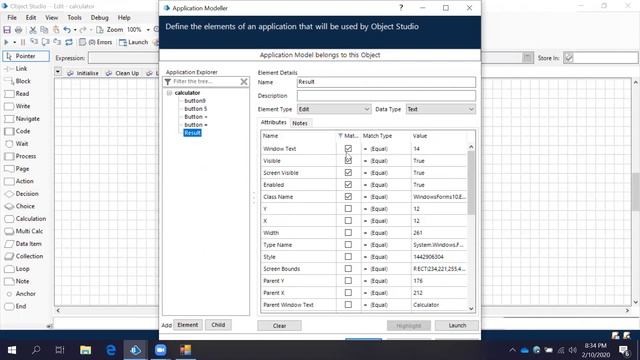Show the (0) Errors validation list
The width and height of the screenshot is (640, 360).
coord(96,42)
